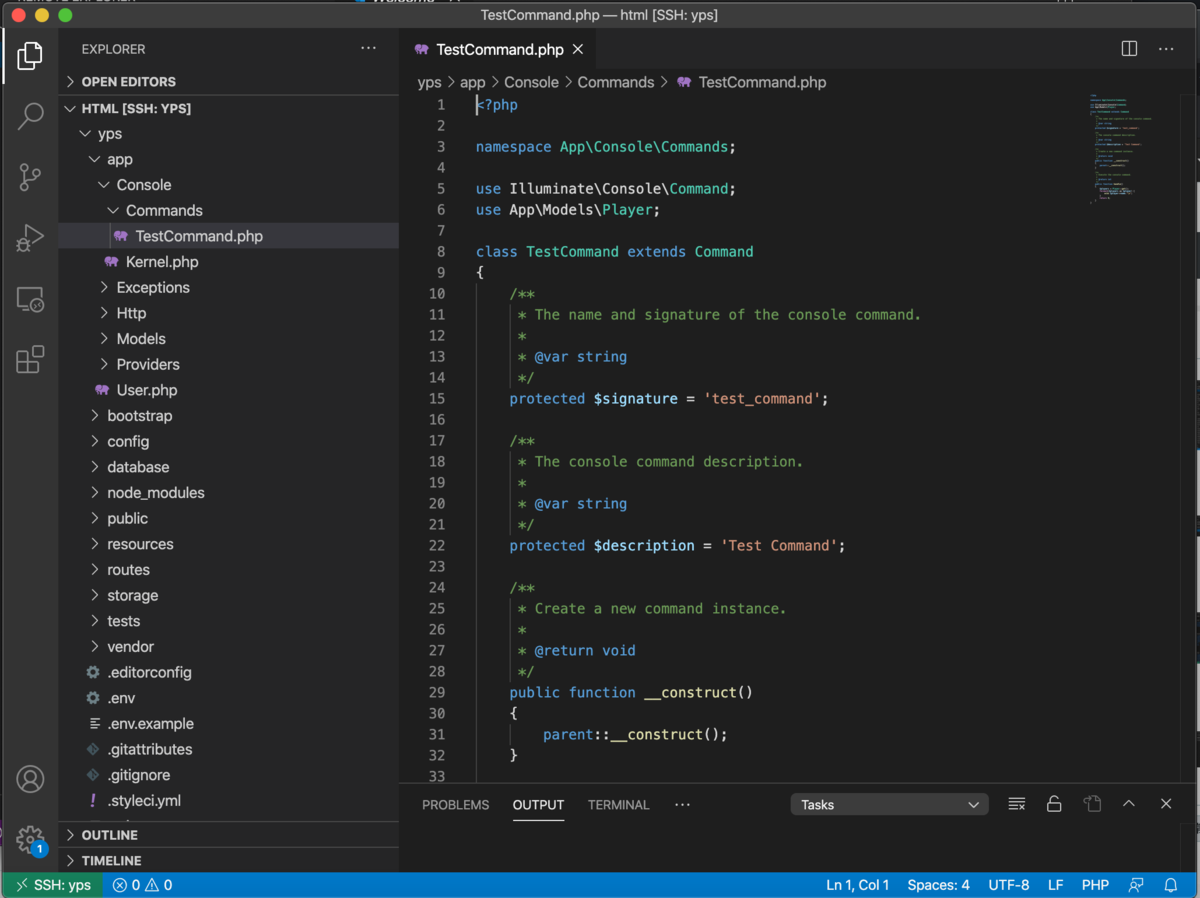Clear the output panel
1200x898 pixels.
[1017, 804]
